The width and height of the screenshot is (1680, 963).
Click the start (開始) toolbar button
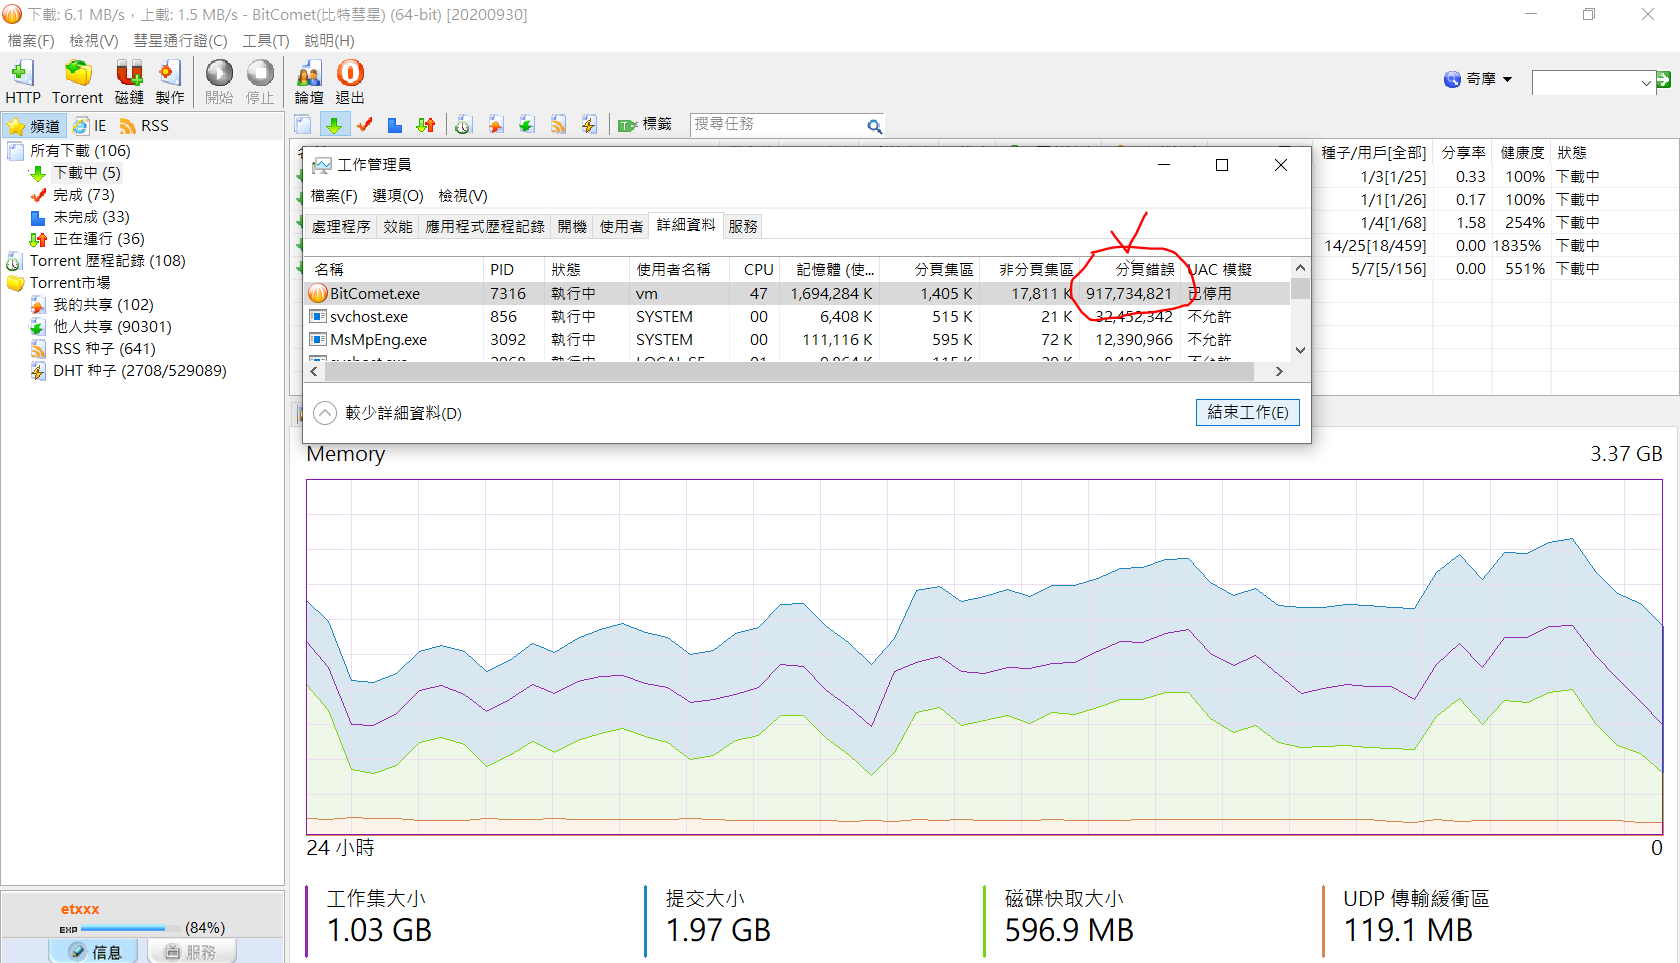(219, 82)
